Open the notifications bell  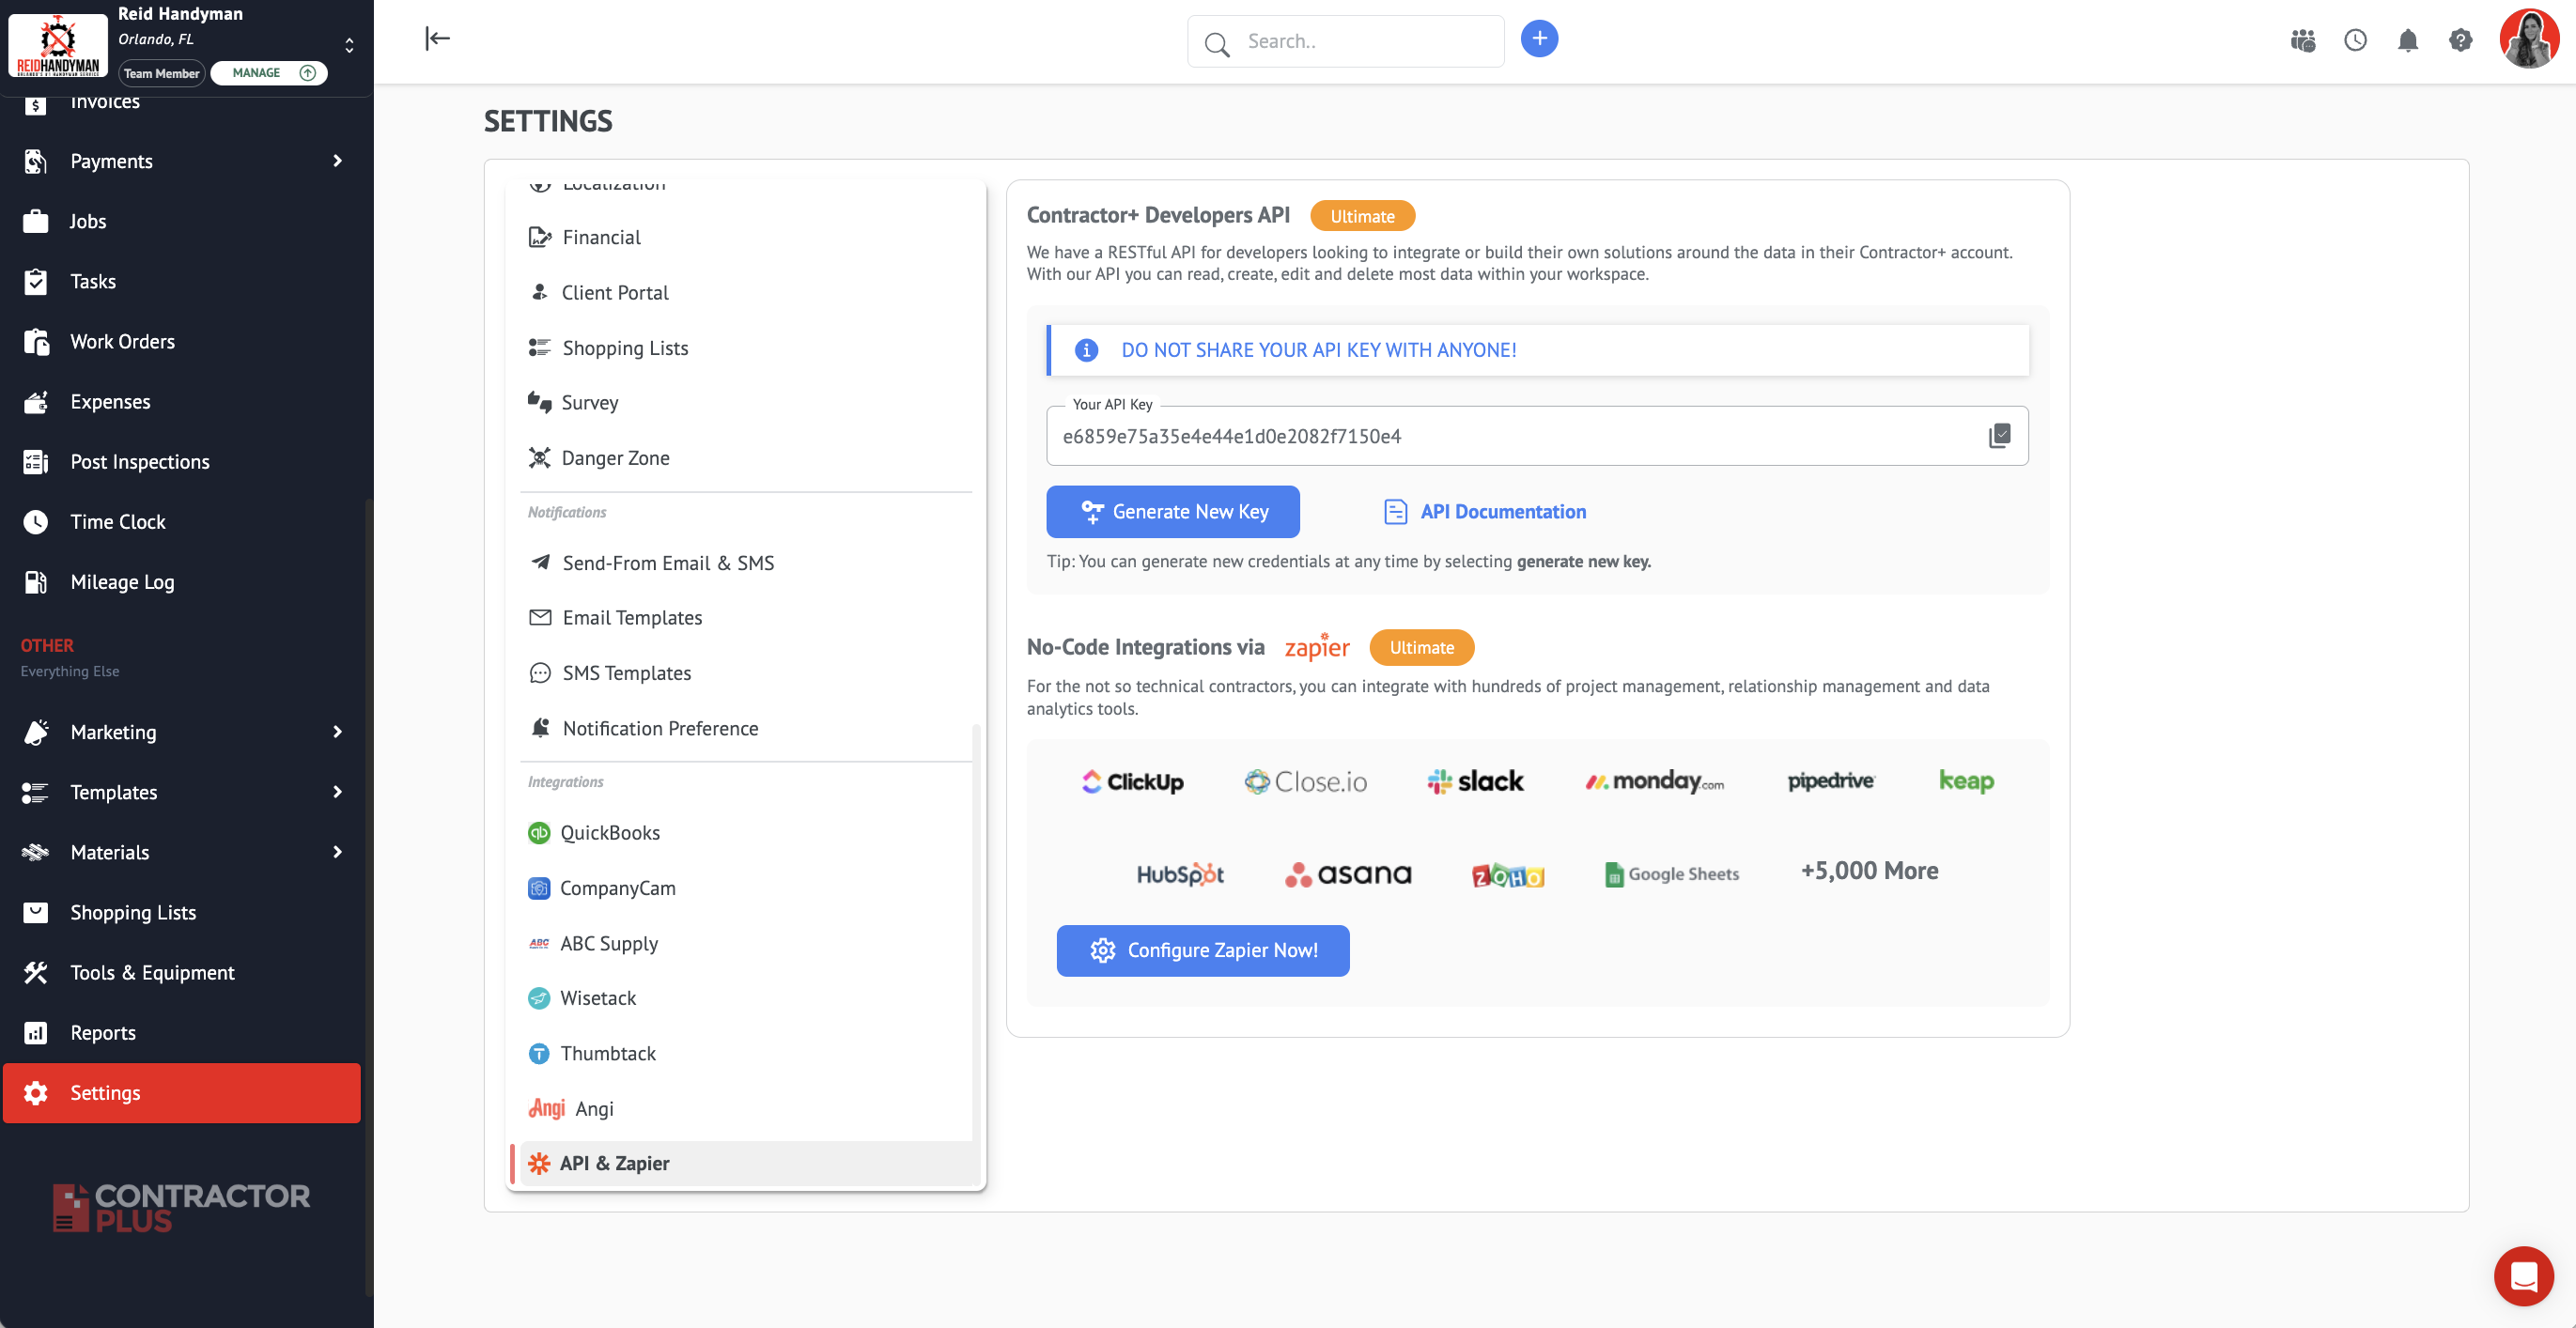pyautogui.click(x=2407, y=40)
